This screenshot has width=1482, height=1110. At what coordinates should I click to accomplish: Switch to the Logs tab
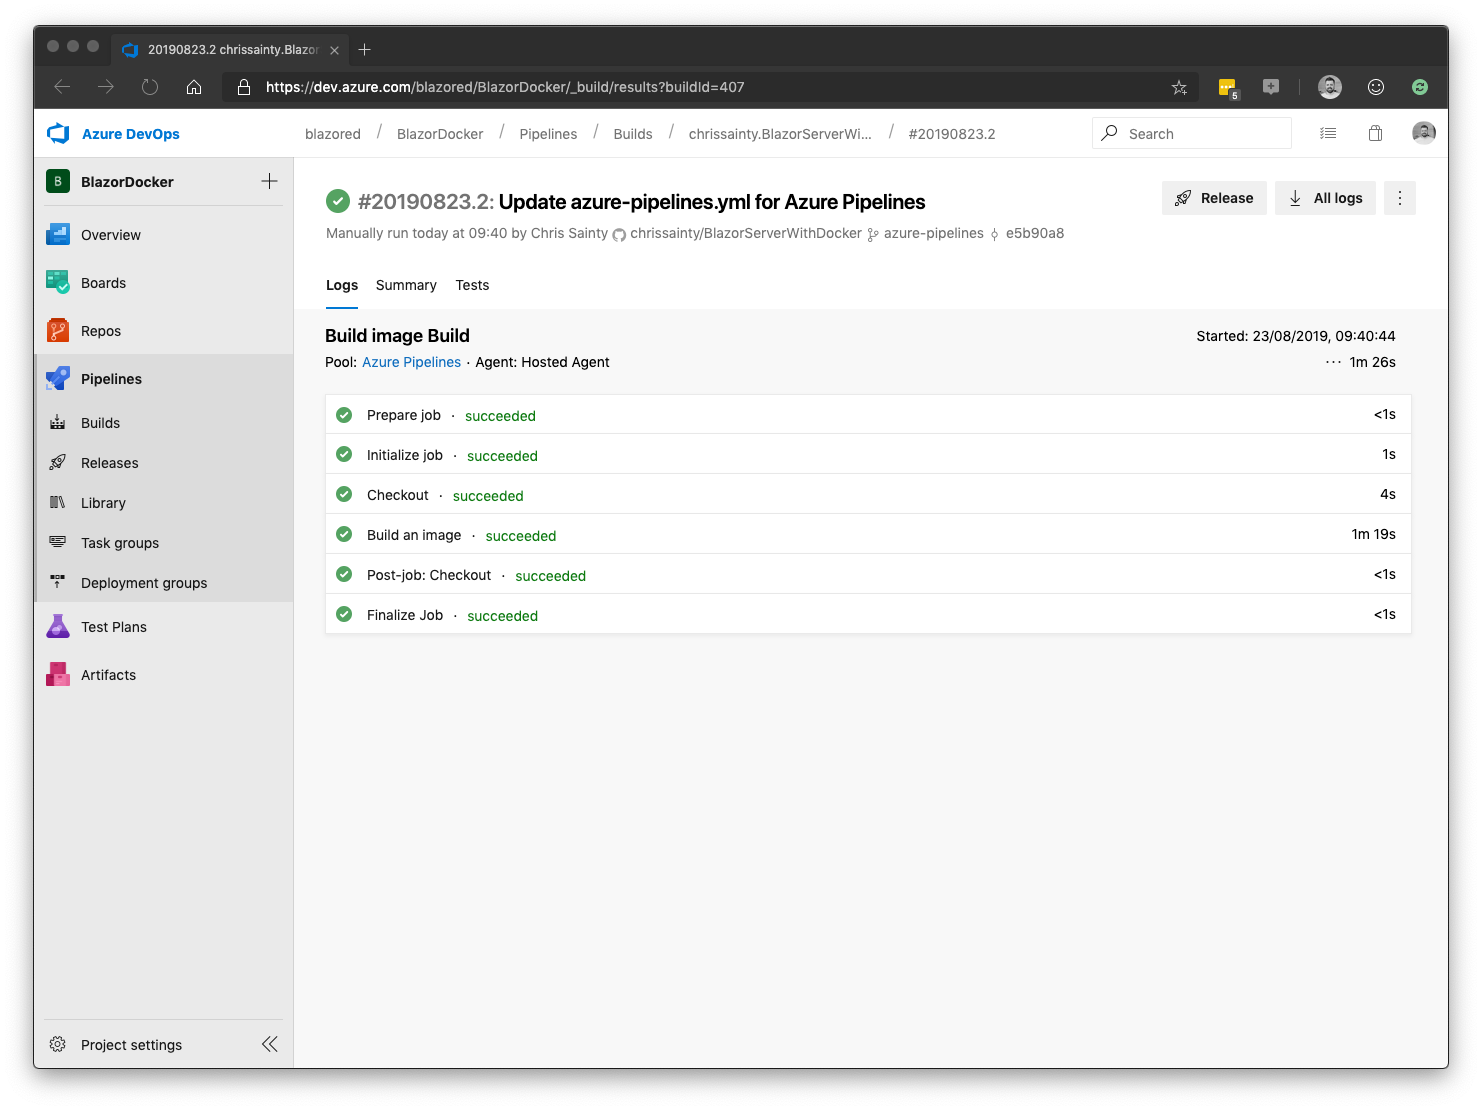point(342,285)
